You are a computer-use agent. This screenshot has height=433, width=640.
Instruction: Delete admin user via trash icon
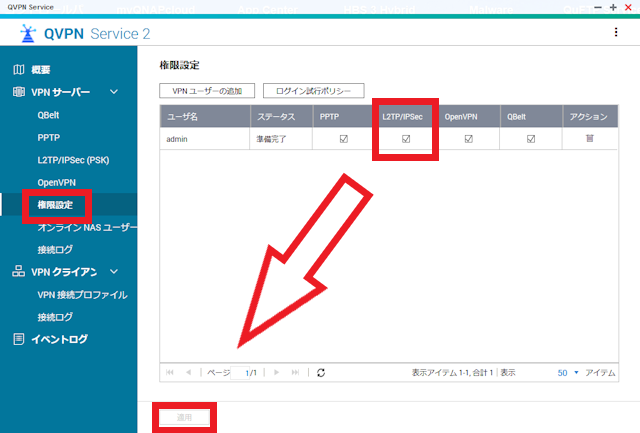tap(589, 139)
